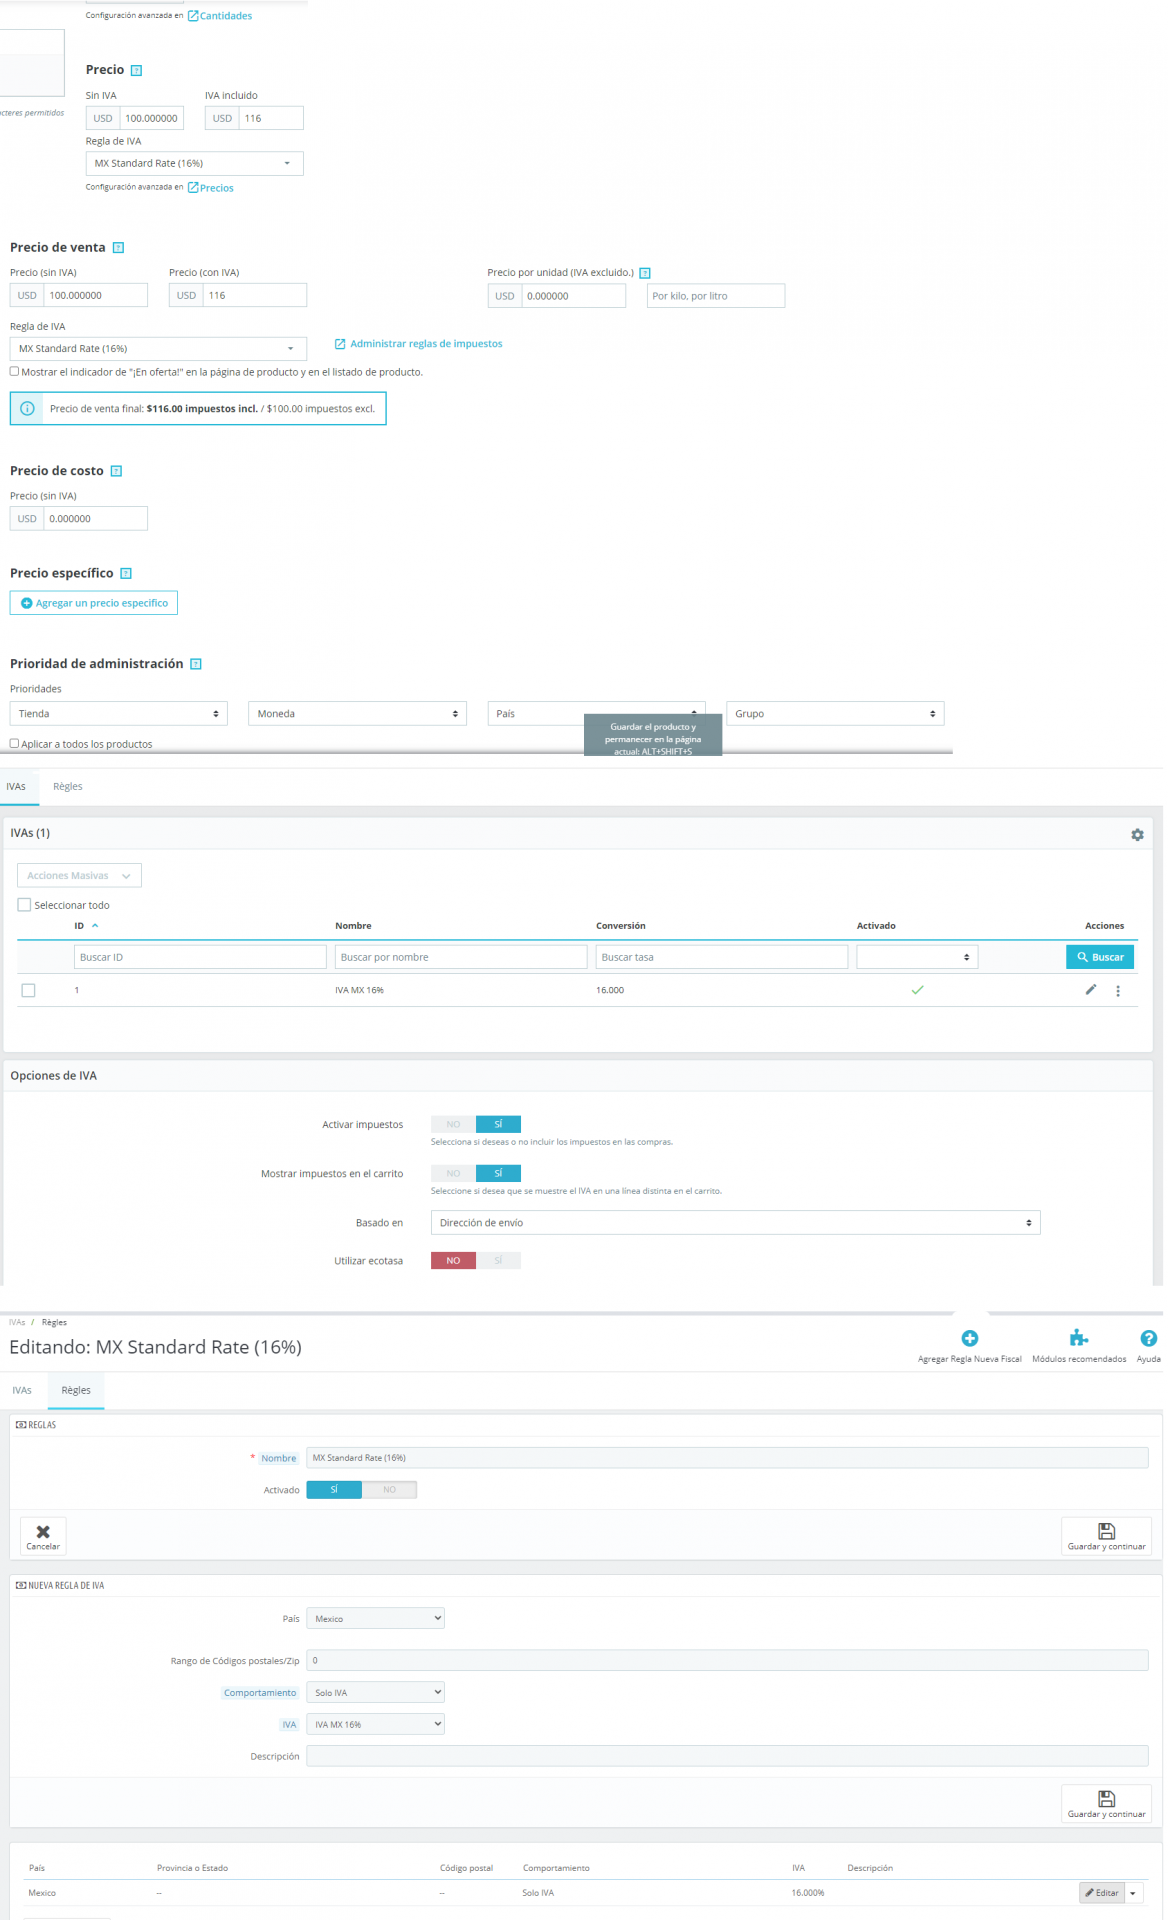Click Guardar y continuar in Nueva regla de IVA
Image resolution: width=1168 pixels, height=1920 pixels.
1106,1803
